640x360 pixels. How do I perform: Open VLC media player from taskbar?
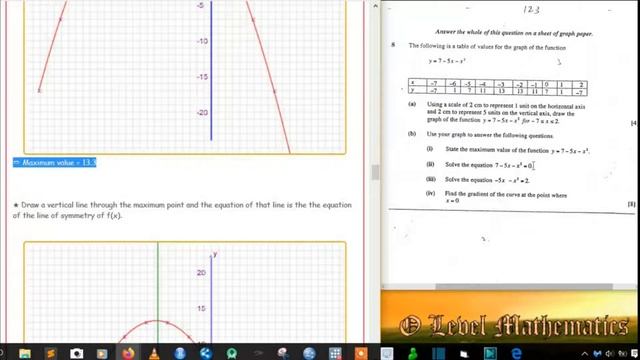click(154, 353)
